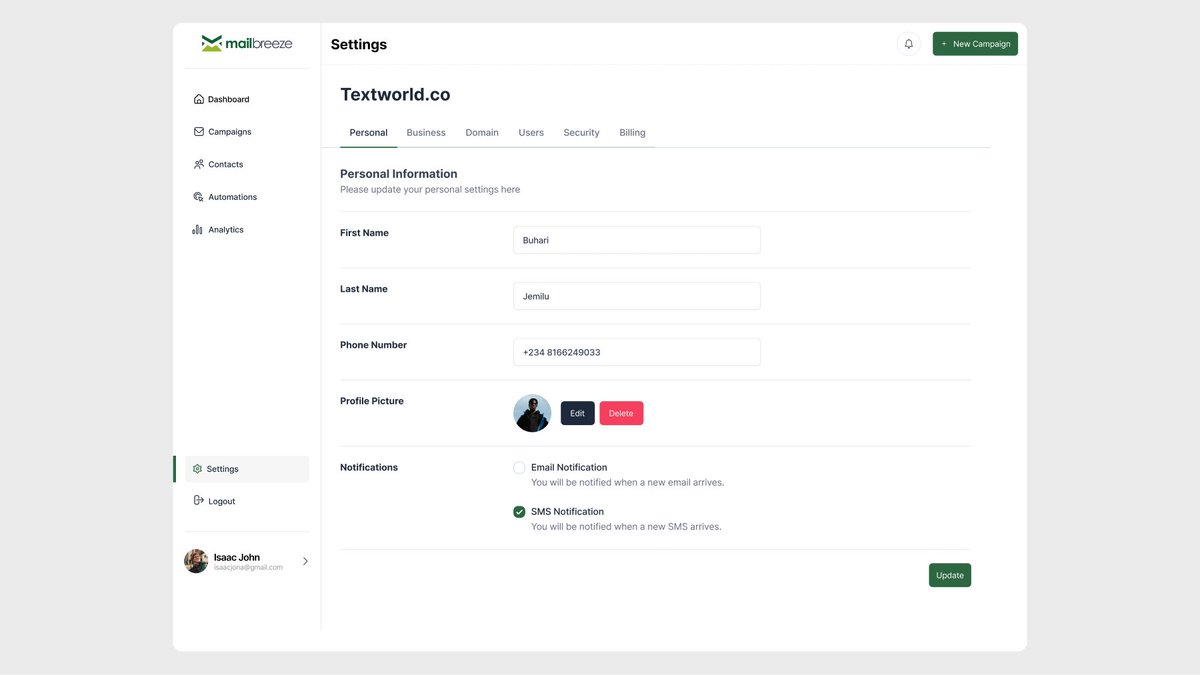This screenshot has width=1200, height=675.
Task: Open Dashboard from the sidebar
Action: (229, 100)
